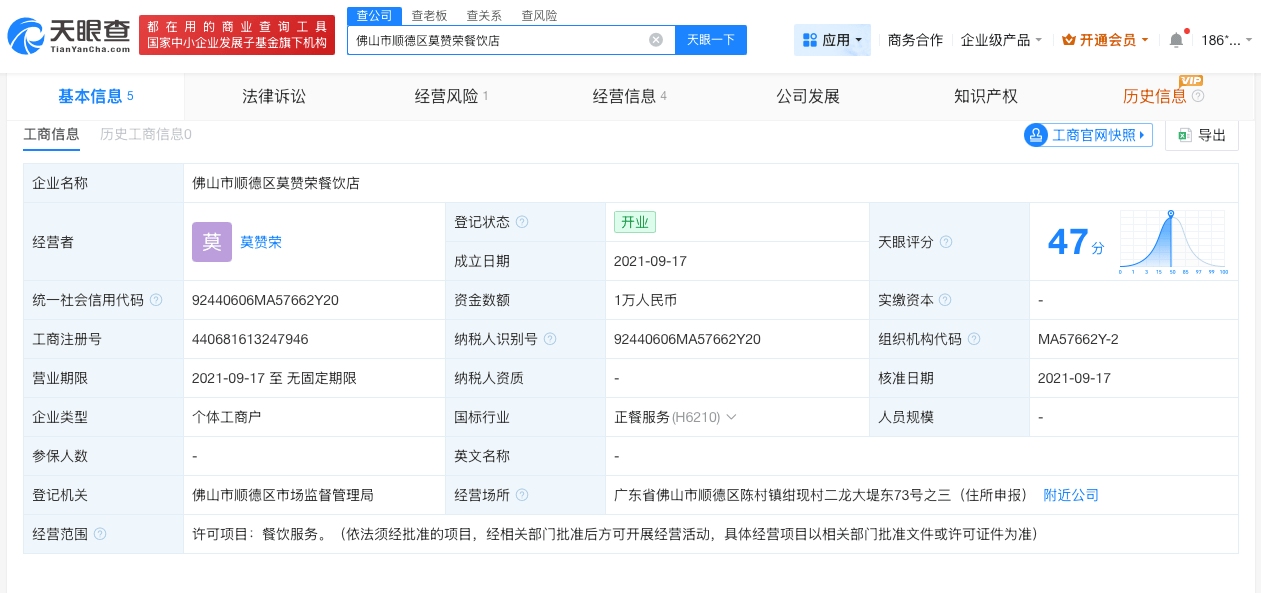Open the 企业级产品 dropdown

[1001, 40]
